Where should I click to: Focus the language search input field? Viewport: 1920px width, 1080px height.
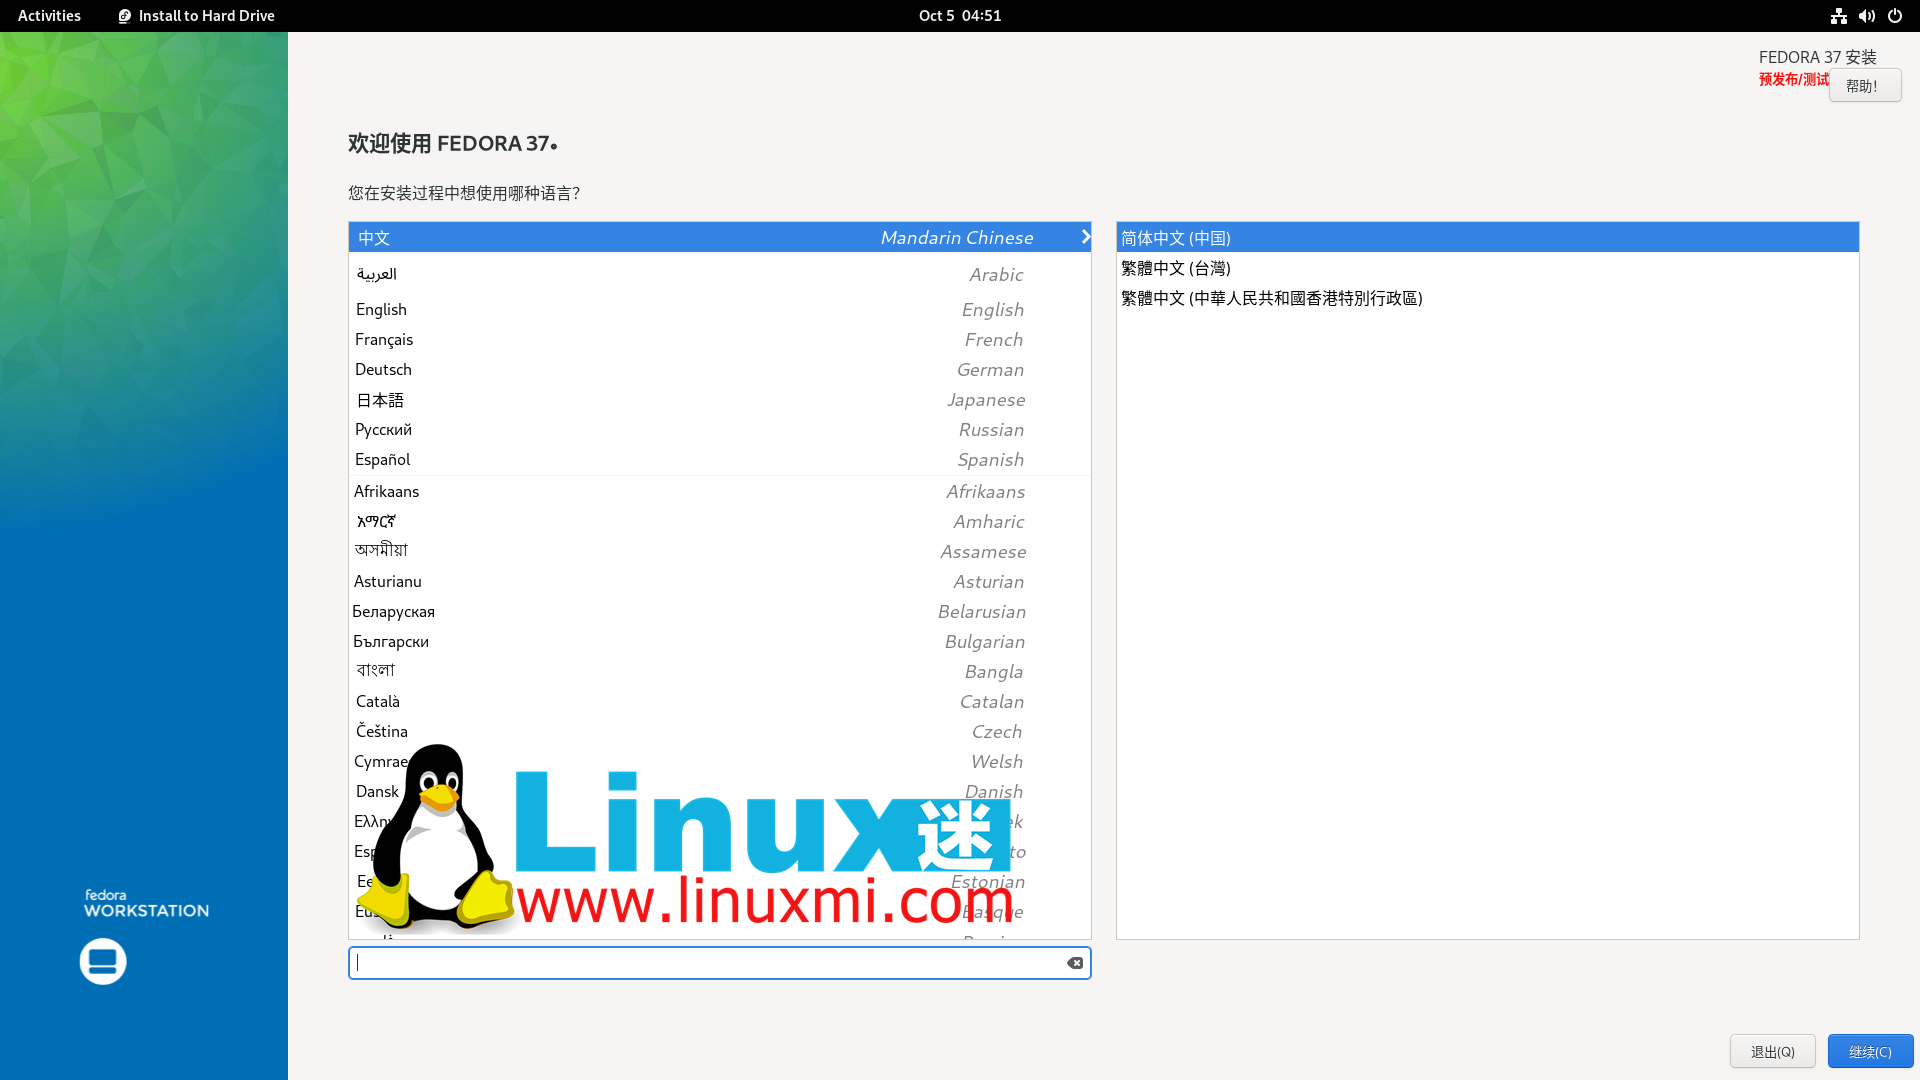pos(719,963)
